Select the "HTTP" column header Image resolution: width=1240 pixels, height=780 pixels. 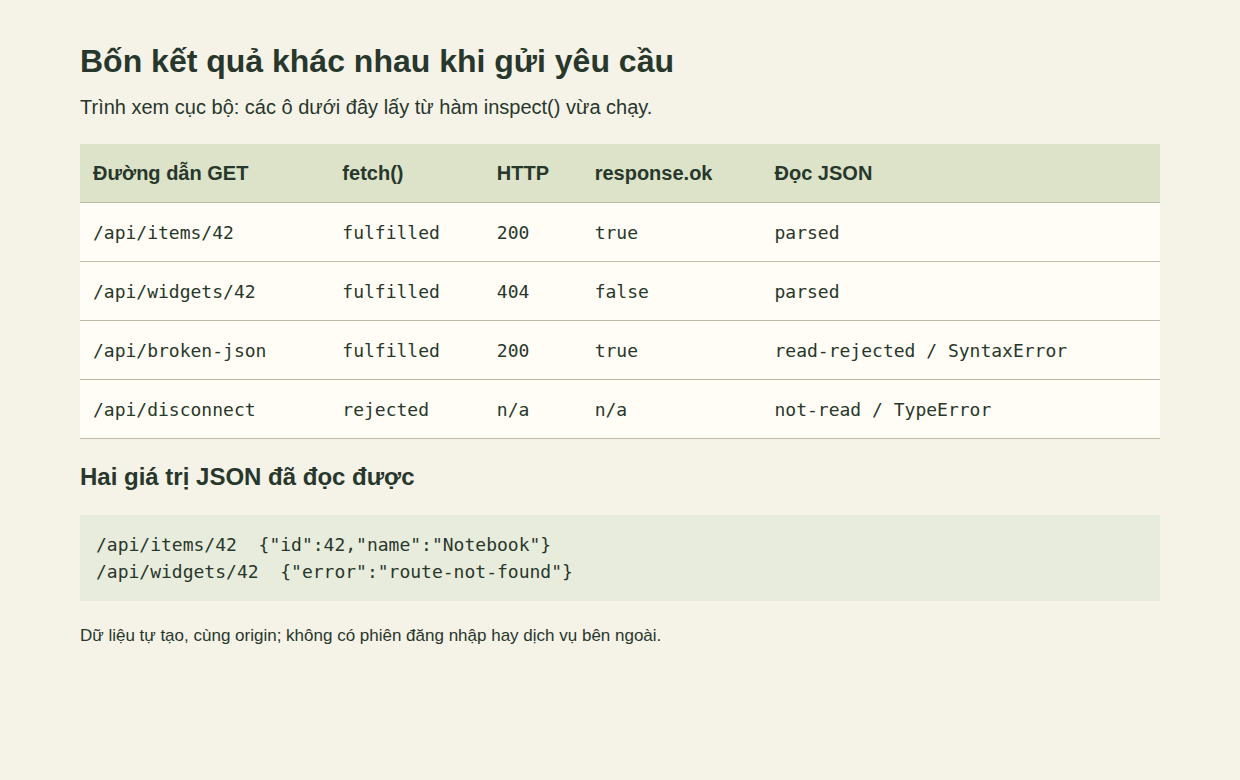coord(534,173)
